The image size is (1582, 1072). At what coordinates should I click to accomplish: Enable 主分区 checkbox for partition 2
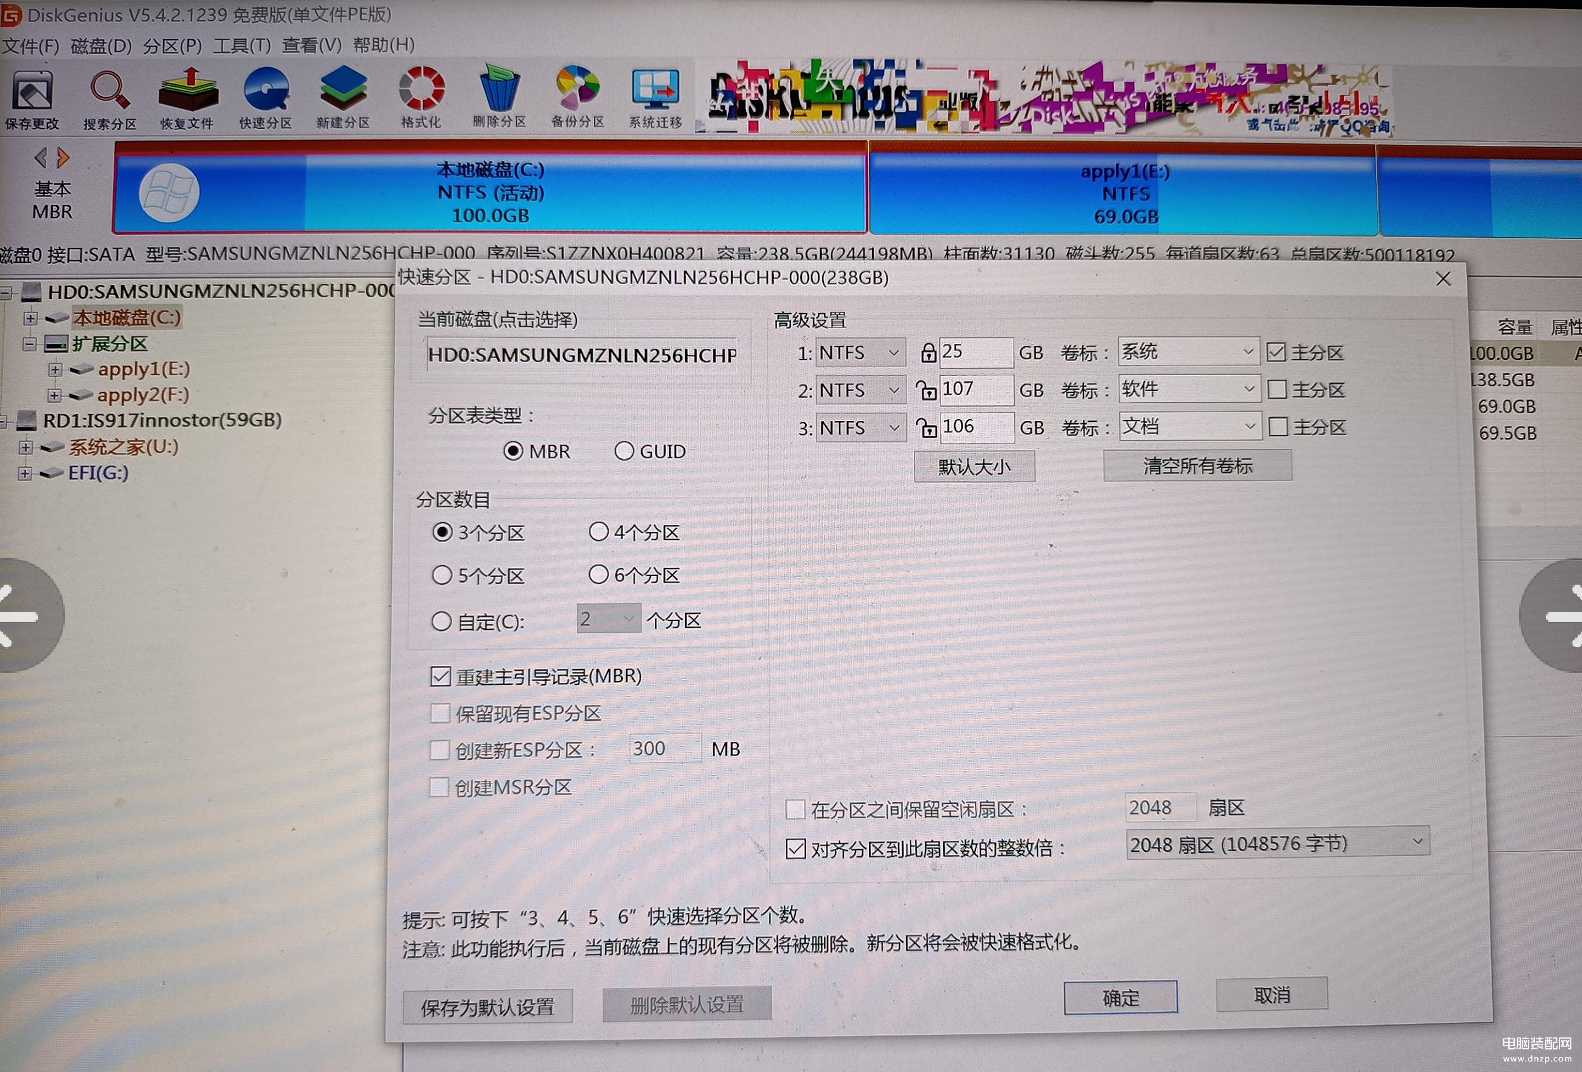tap(1277, 390)
